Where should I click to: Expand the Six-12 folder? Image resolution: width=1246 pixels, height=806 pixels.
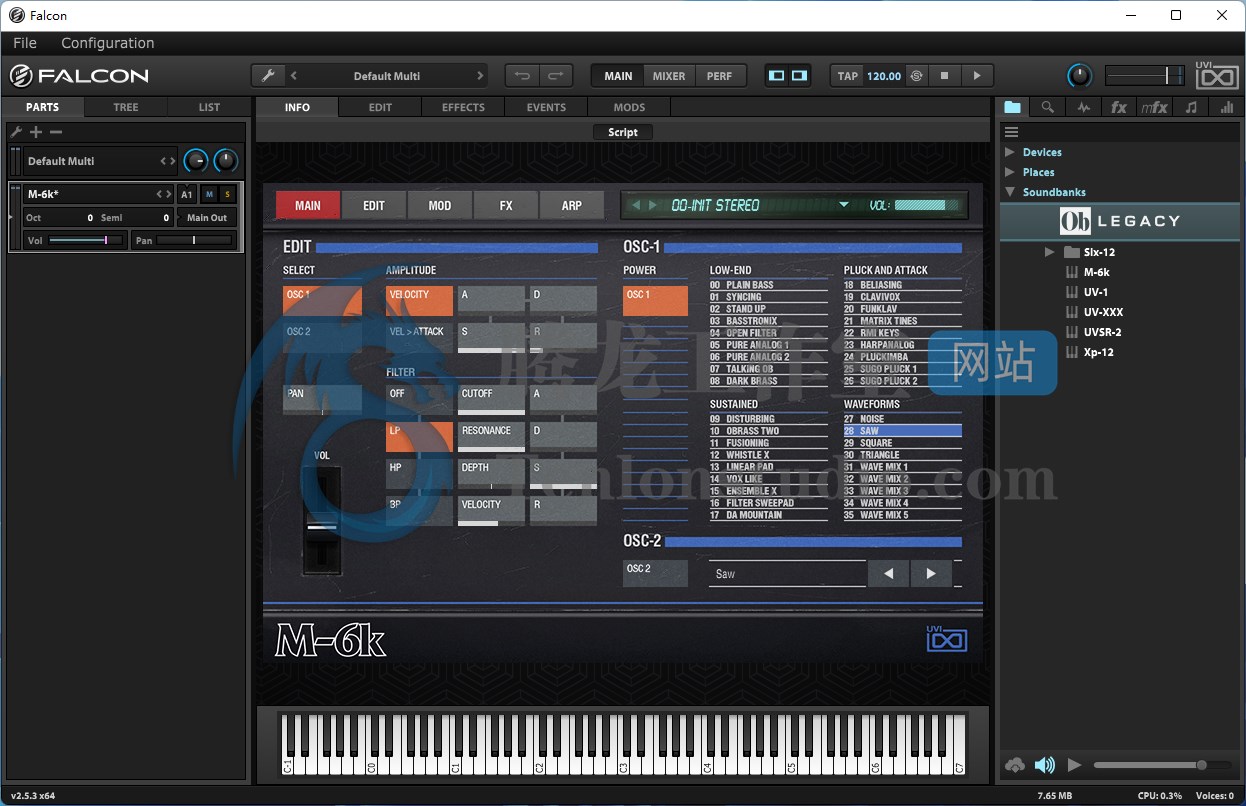(1049, 252)
